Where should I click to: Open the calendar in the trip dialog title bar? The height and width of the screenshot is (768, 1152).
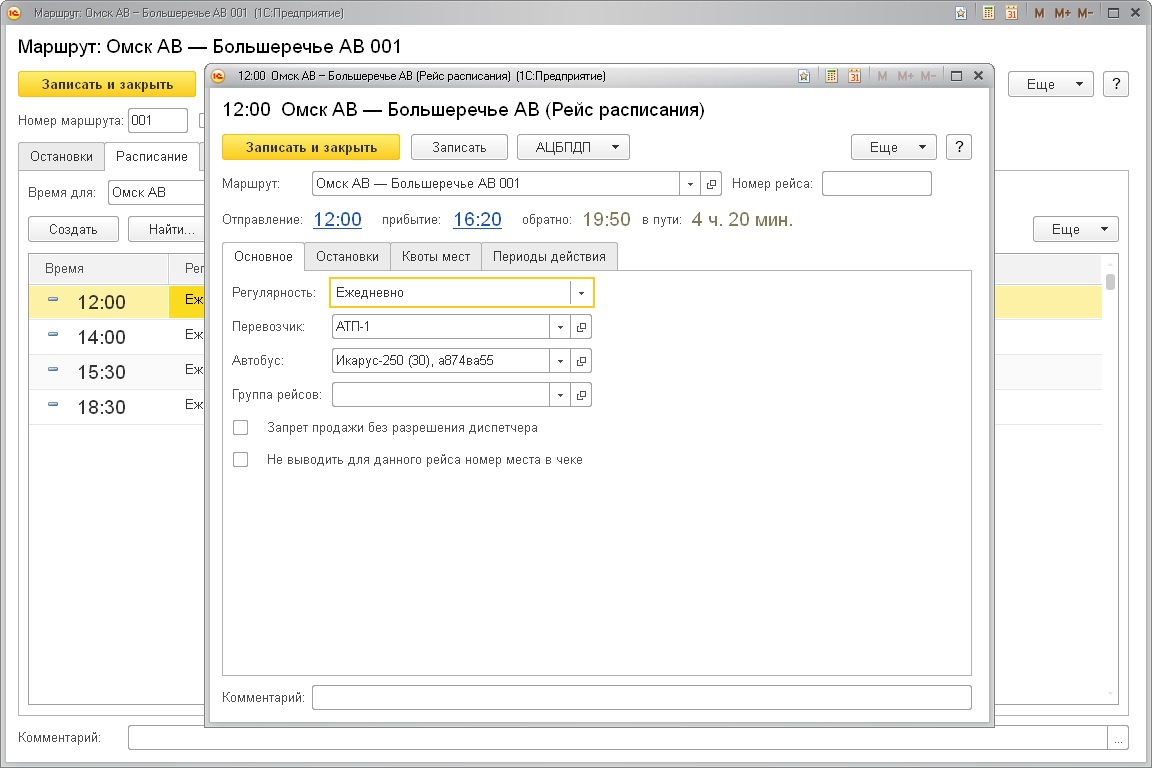(x=854, y=76)
